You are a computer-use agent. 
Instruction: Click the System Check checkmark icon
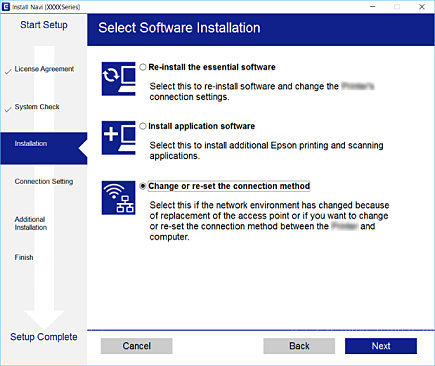point(8,110)
